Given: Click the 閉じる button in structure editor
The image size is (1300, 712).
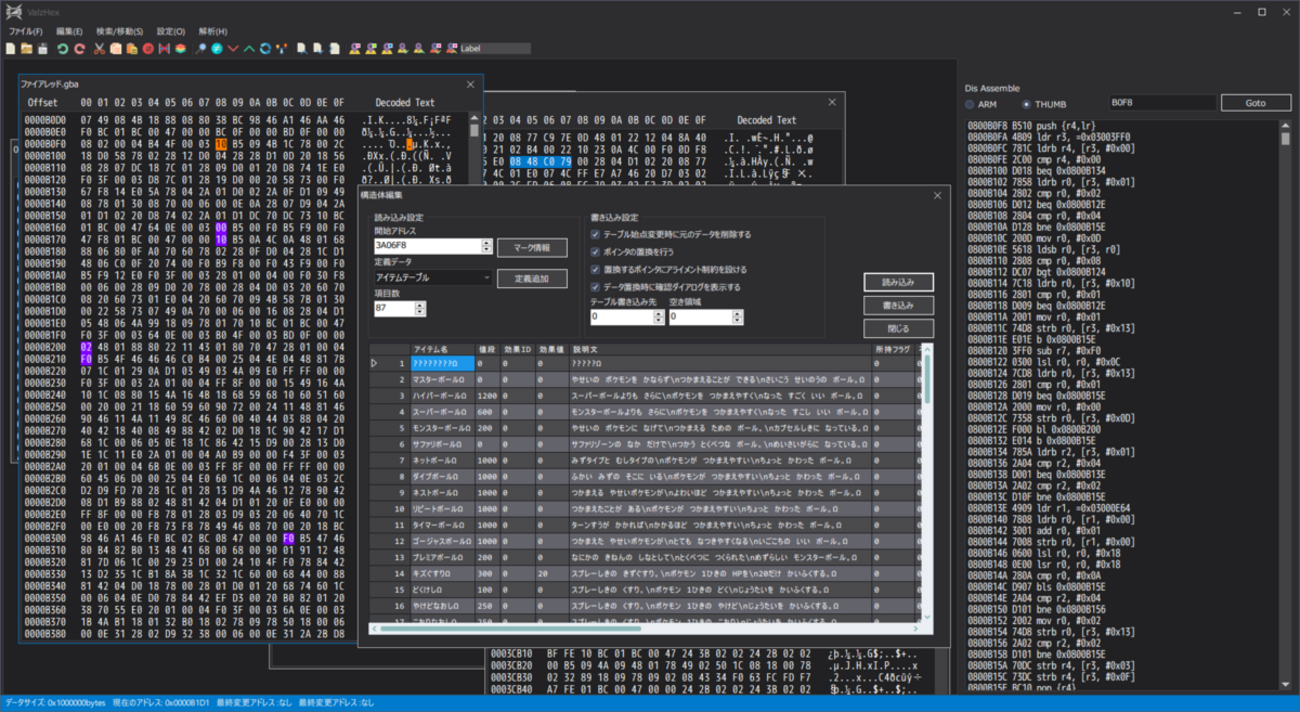Looking at the screenshot, I should tap(898, 328).
